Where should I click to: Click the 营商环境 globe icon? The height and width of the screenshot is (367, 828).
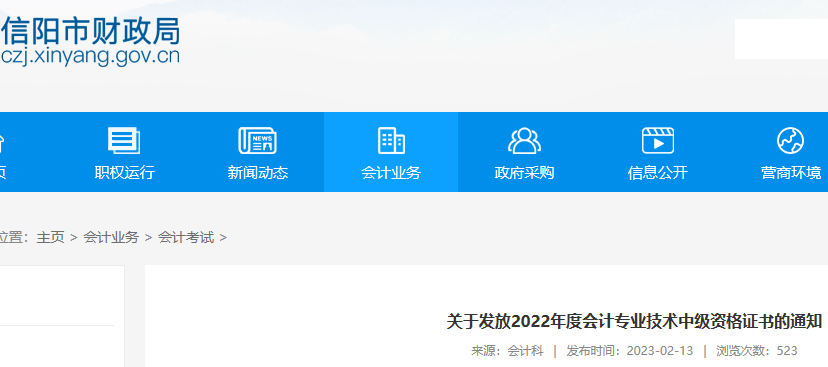791,140
